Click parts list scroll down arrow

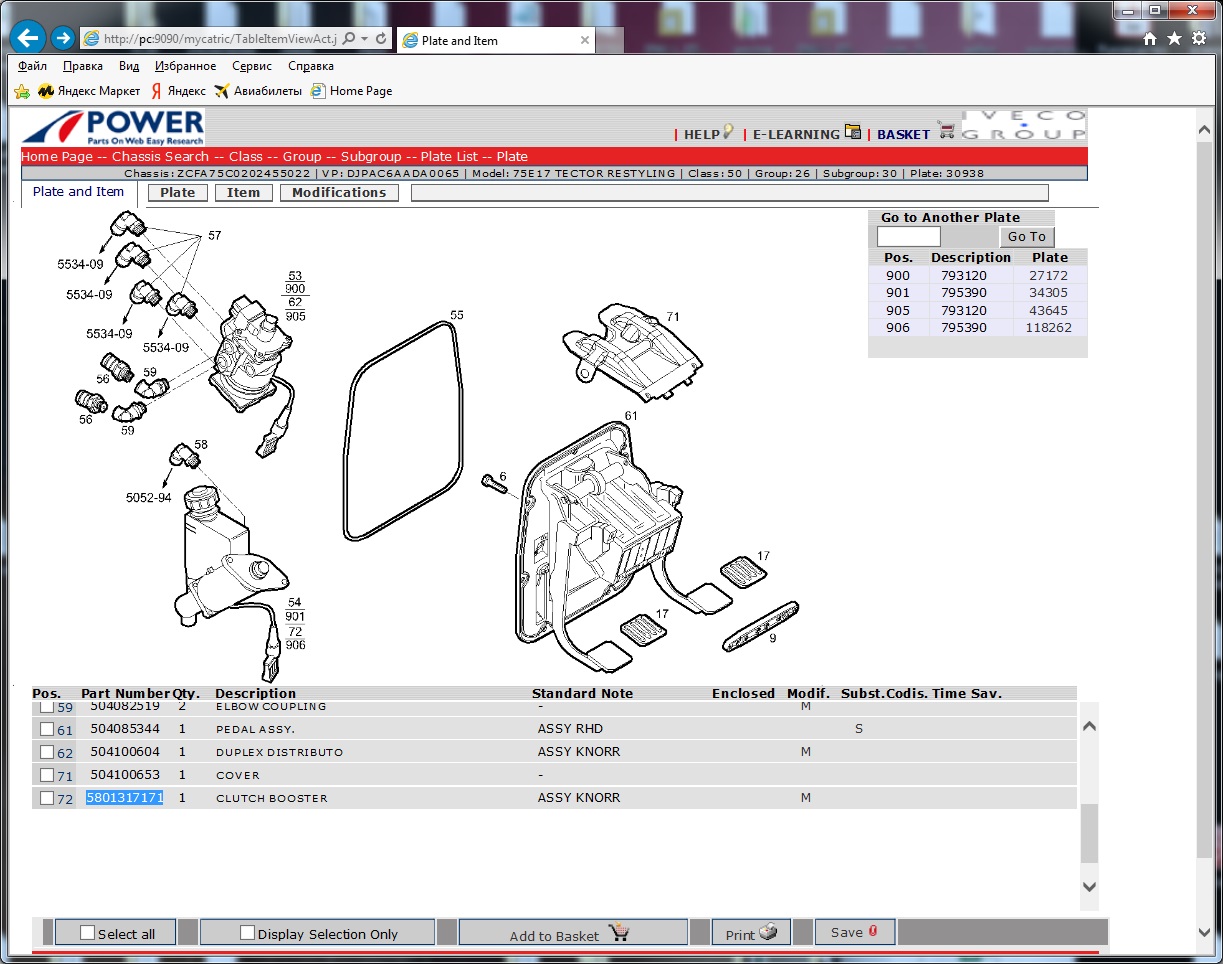(1089, 886)
